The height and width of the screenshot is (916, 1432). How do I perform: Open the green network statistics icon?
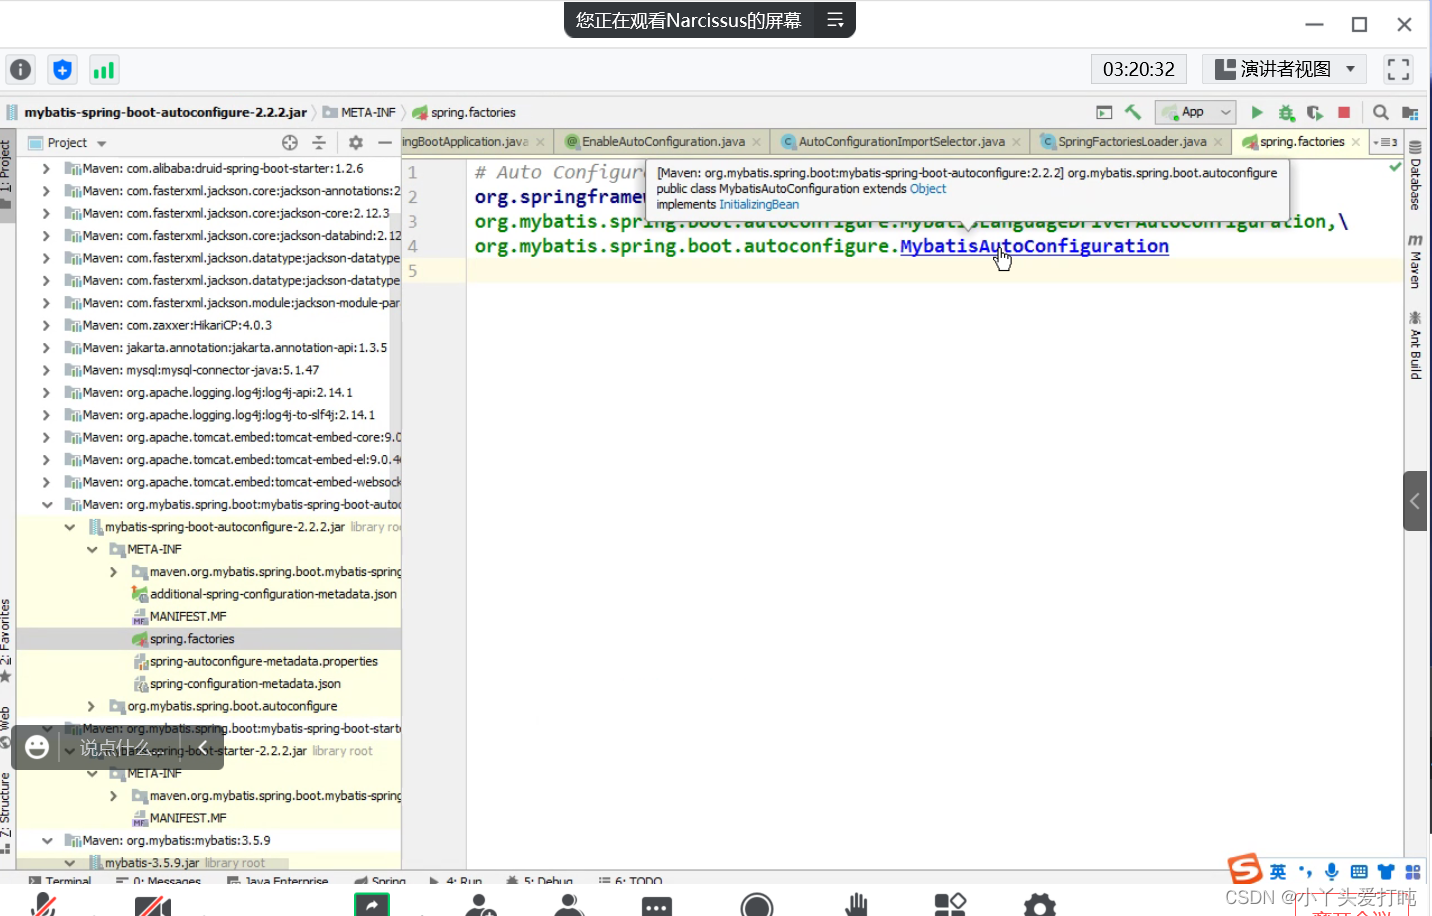(104, 70)
